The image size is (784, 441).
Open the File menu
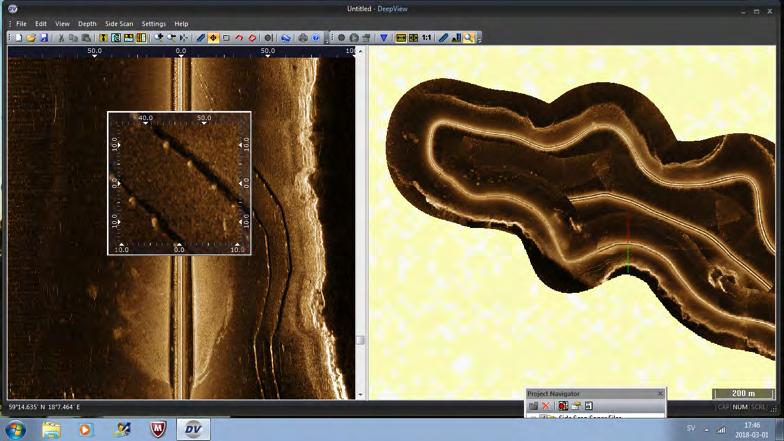point(22,24)
